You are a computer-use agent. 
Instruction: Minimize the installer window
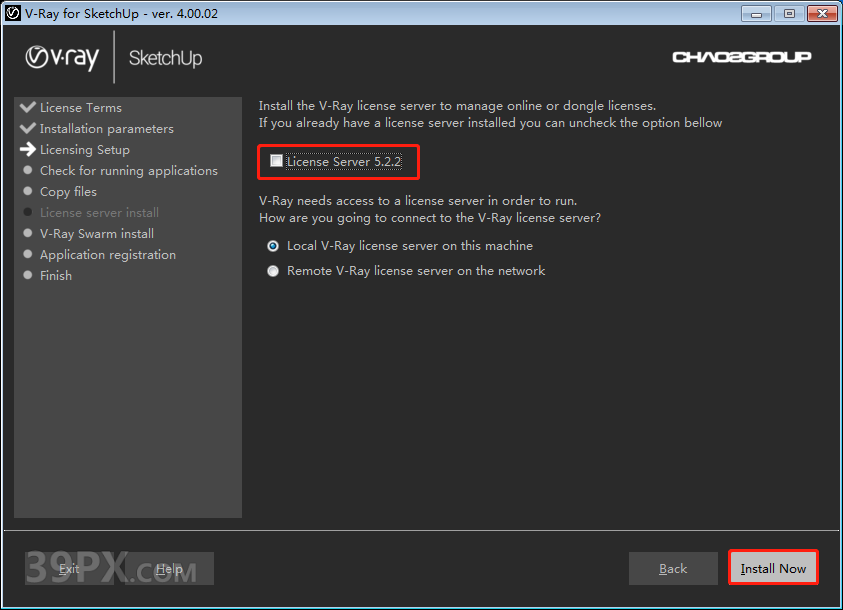756,13
